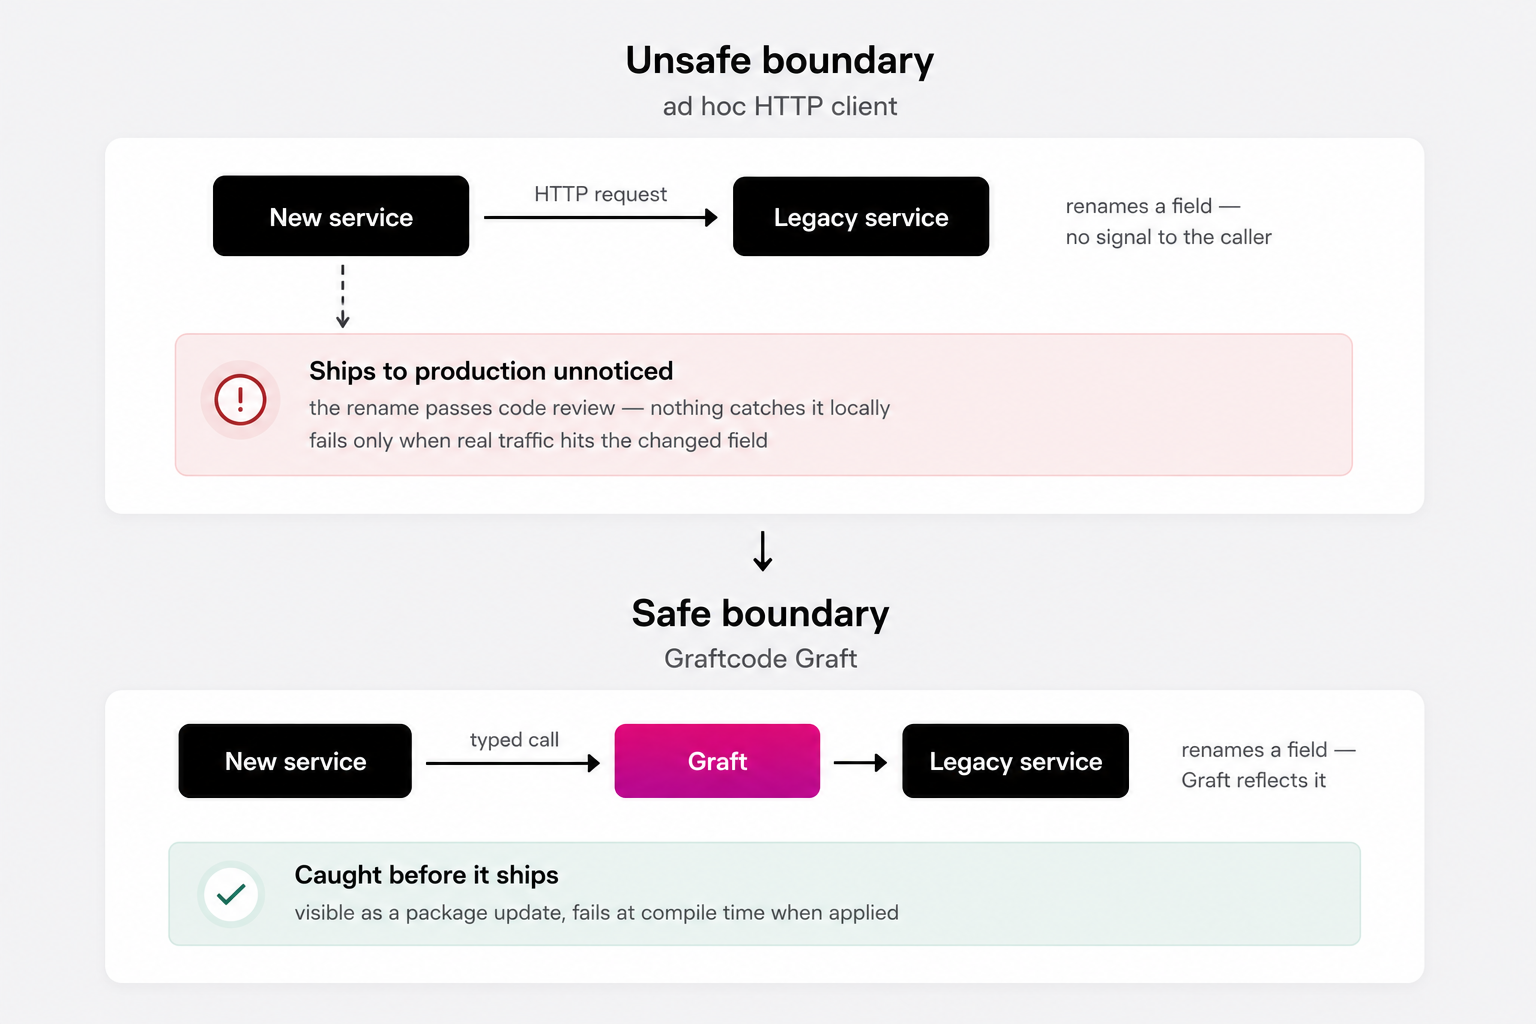Select the top Legacy service box

tap(861, 217)
